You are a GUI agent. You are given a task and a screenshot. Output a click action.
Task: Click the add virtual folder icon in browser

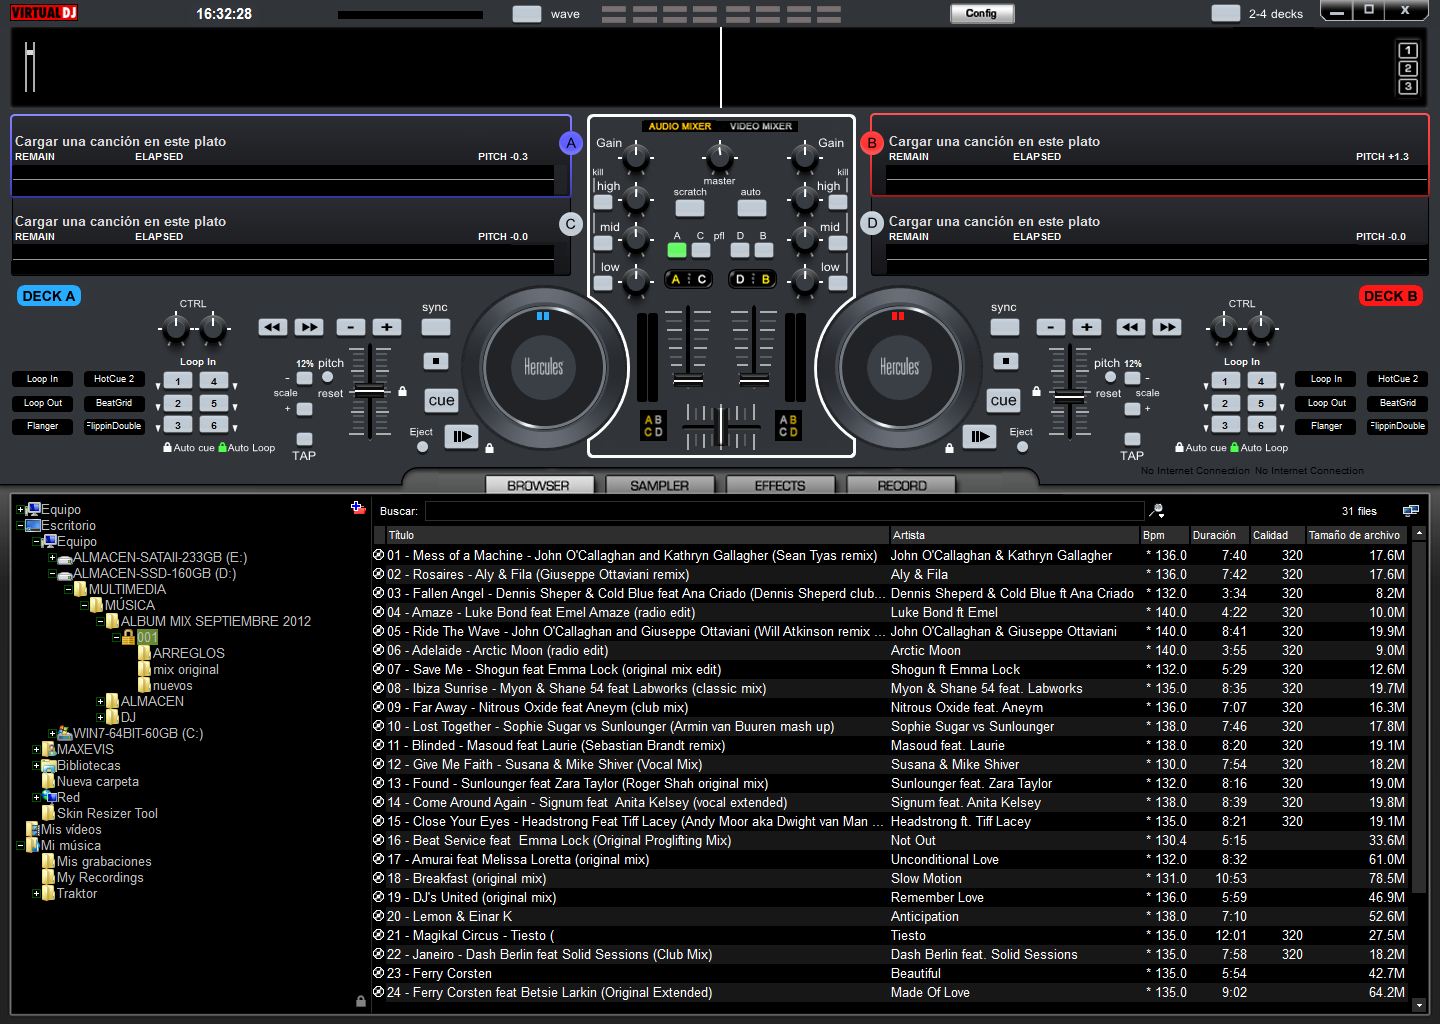coord(358,508)
